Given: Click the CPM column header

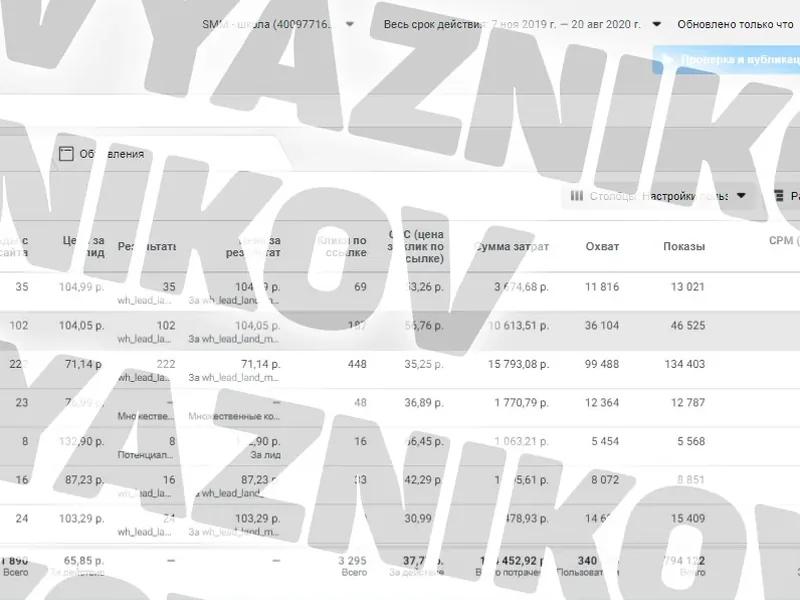Looking at the screenshot, I should (x=784, y=241).
